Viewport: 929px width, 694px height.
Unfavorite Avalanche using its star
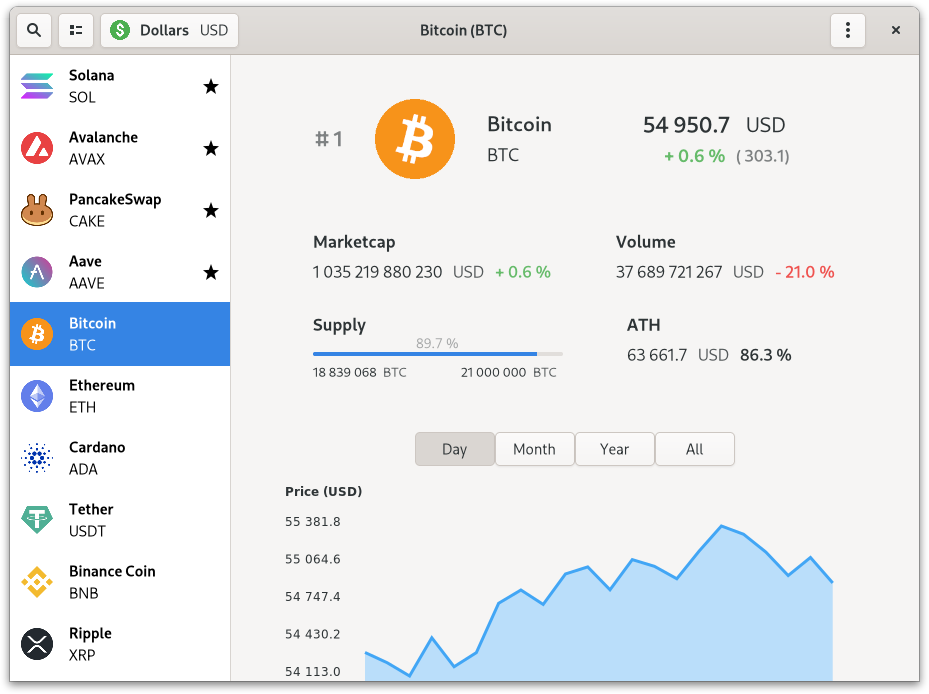211,148
